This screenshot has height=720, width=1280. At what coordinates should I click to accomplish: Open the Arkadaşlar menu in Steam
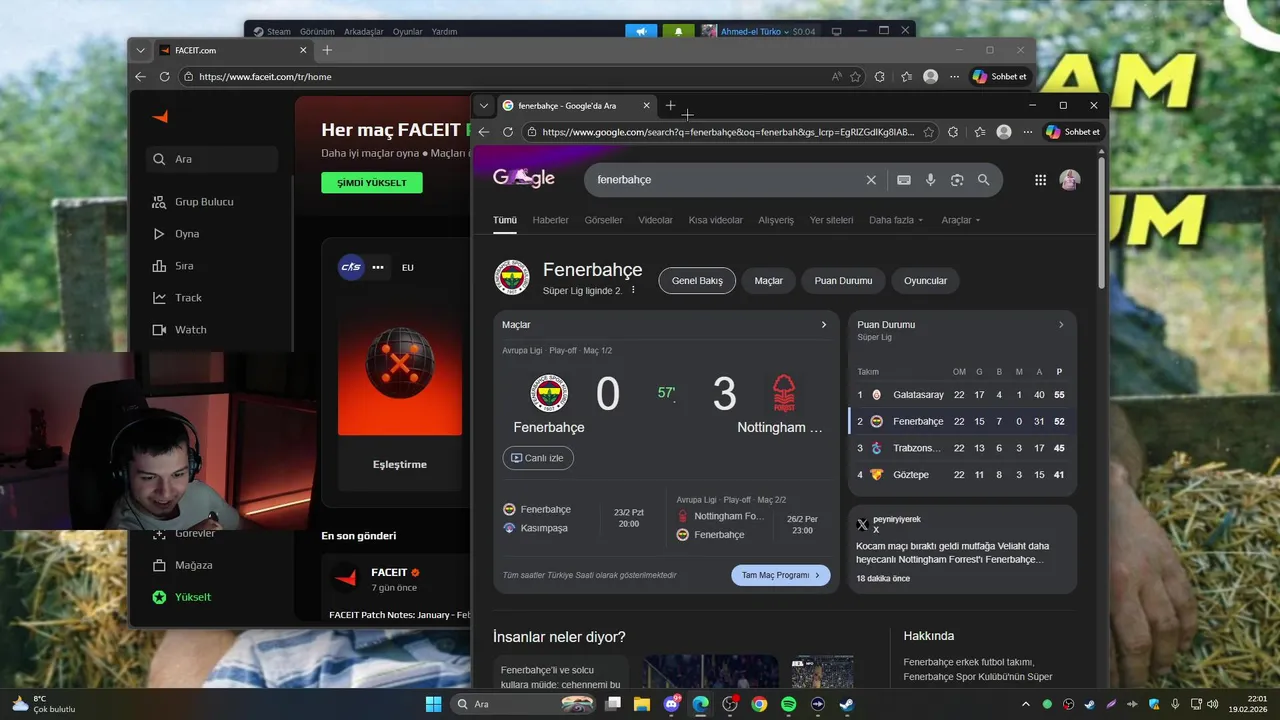364,31
